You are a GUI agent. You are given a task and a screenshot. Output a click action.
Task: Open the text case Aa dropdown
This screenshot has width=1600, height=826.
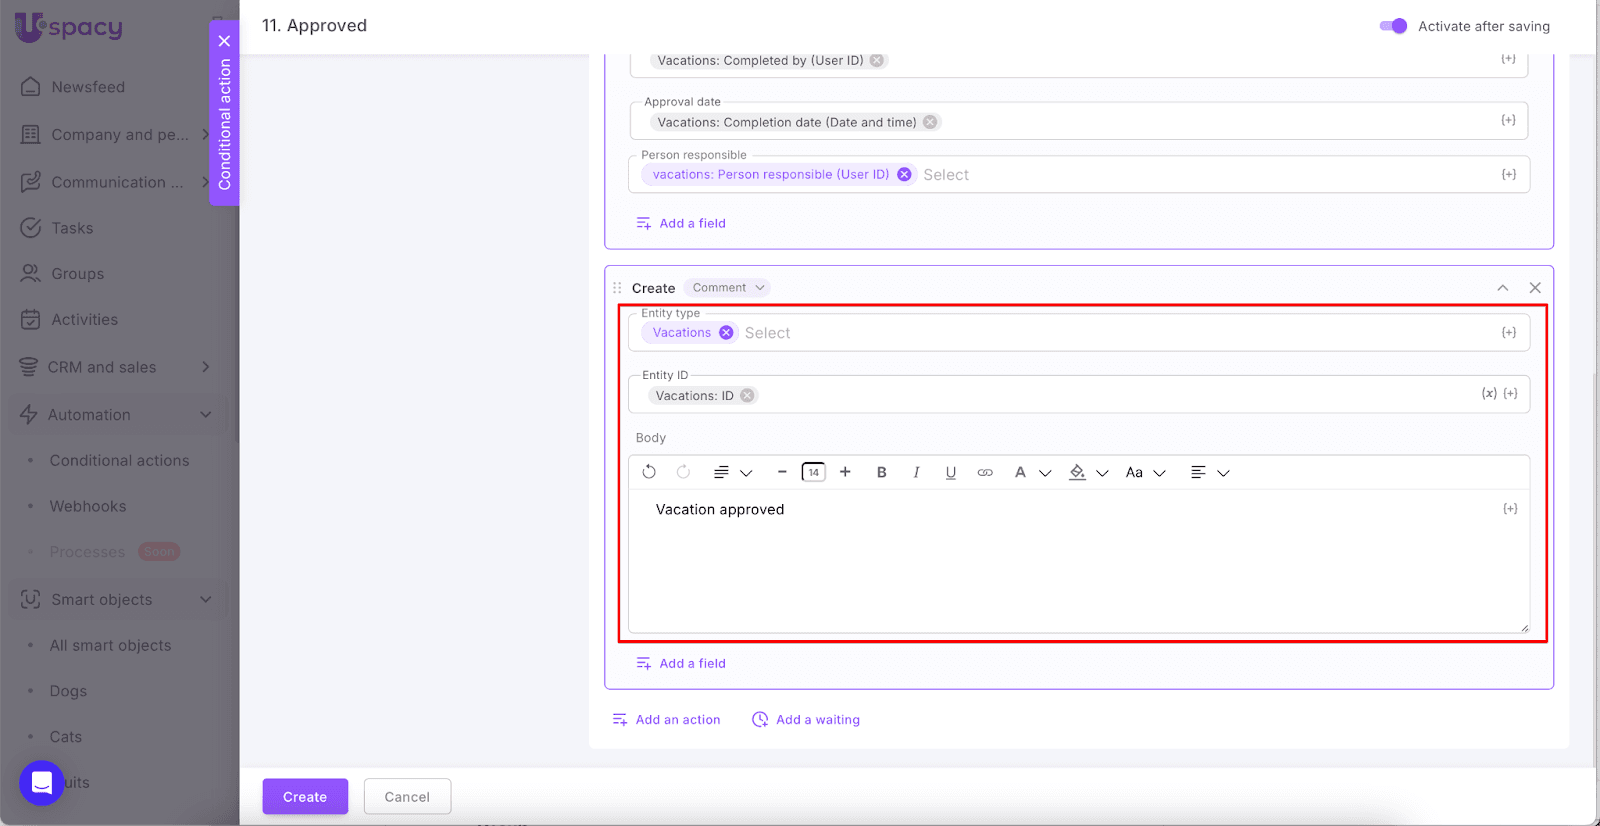[x=1145, y=472]
